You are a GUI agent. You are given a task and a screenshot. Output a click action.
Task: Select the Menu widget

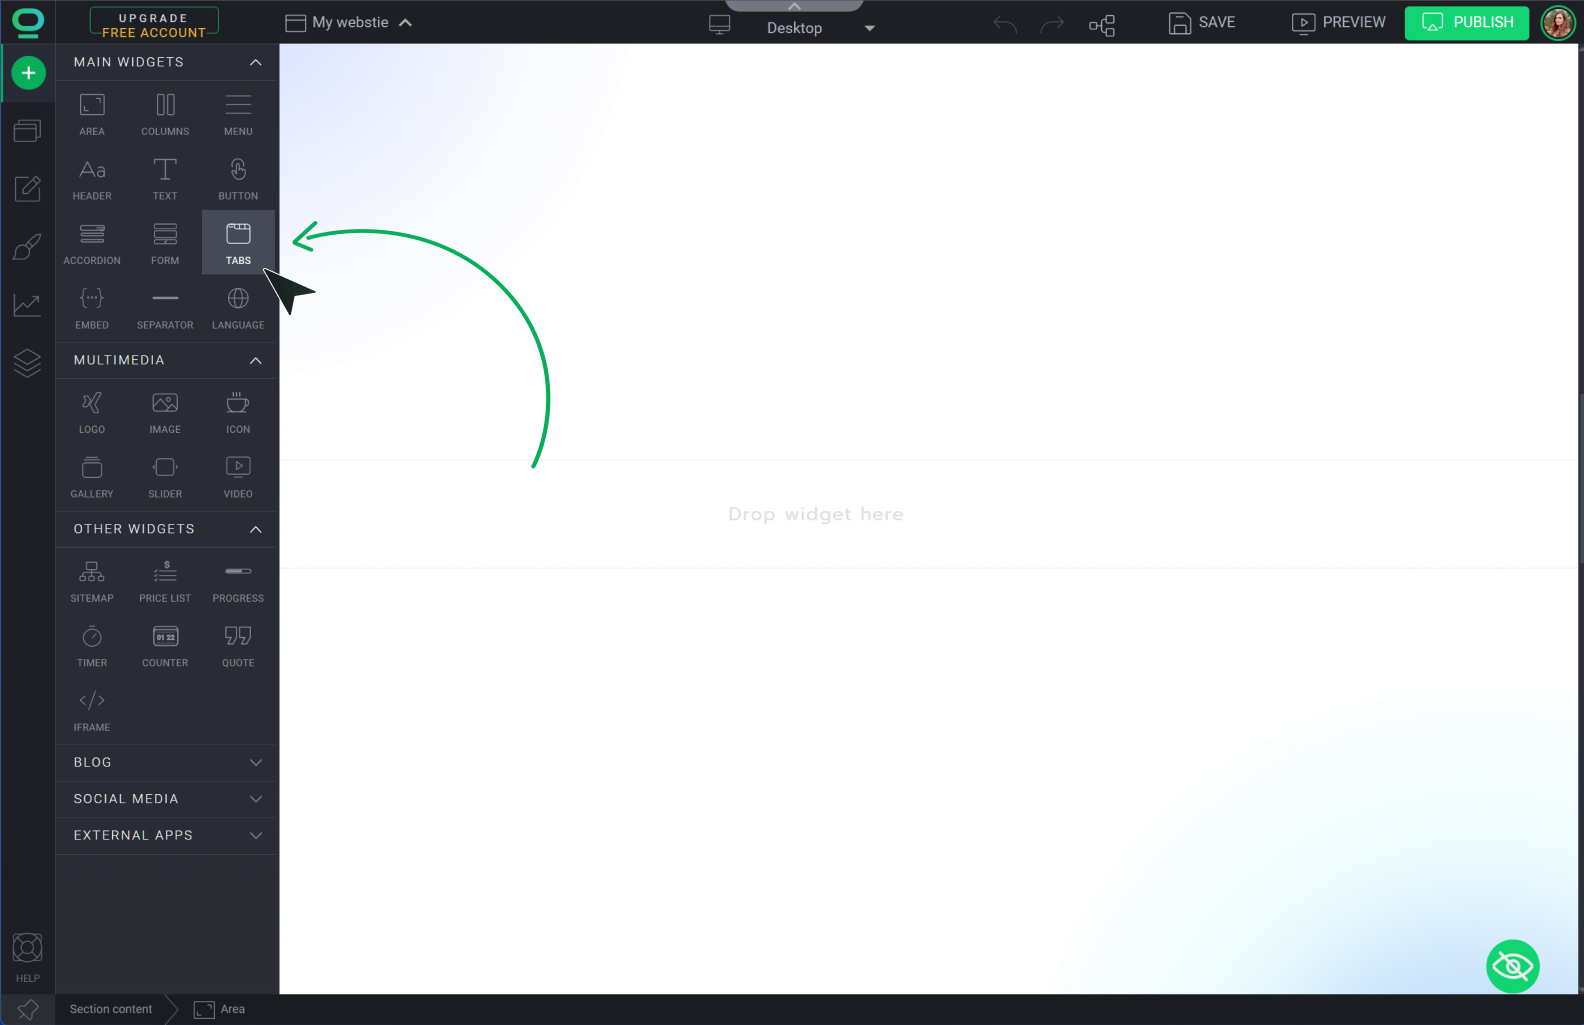(238, 114)
